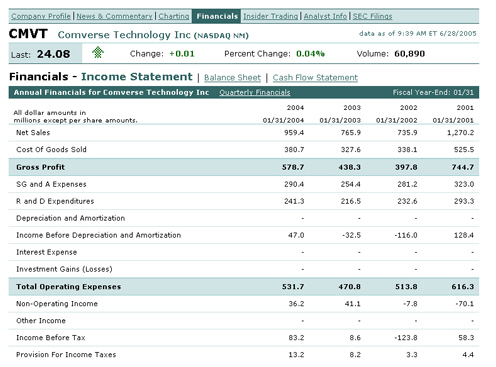Click the SG and A Expenses label
The height and width of the screenshot is (367, 496).
click(51, 184)
